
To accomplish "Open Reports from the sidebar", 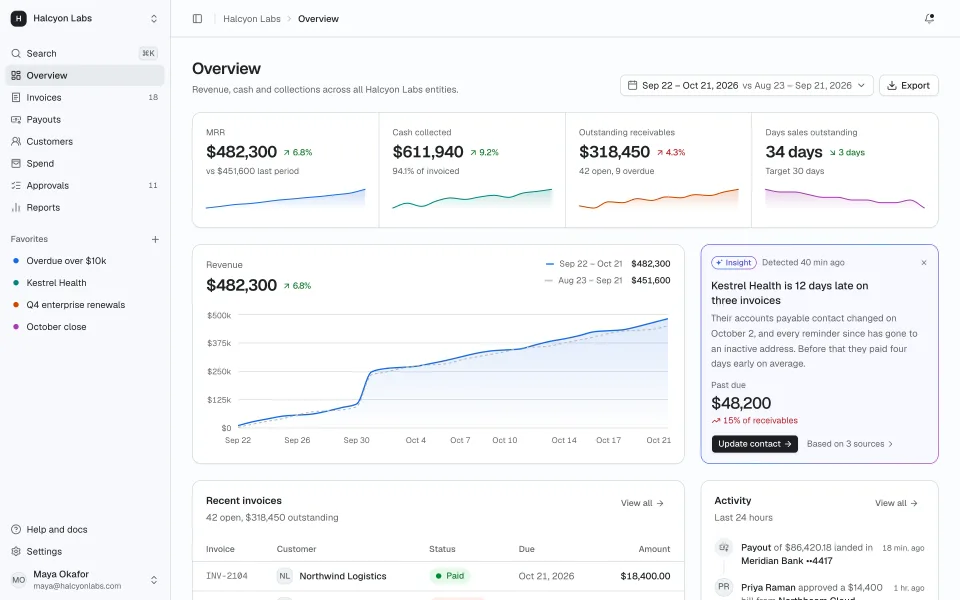I will click(85, 208).
